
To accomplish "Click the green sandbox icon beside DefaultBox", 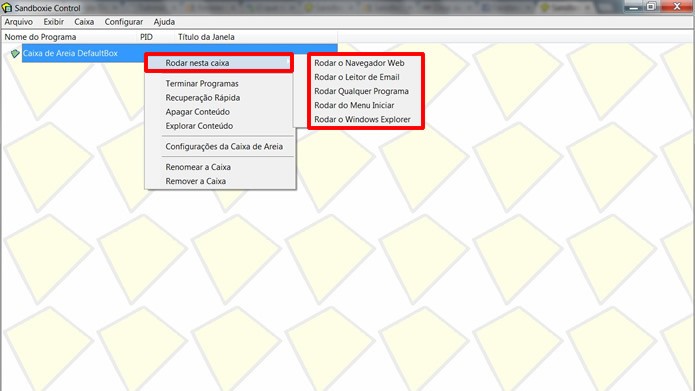I will 15,54.
